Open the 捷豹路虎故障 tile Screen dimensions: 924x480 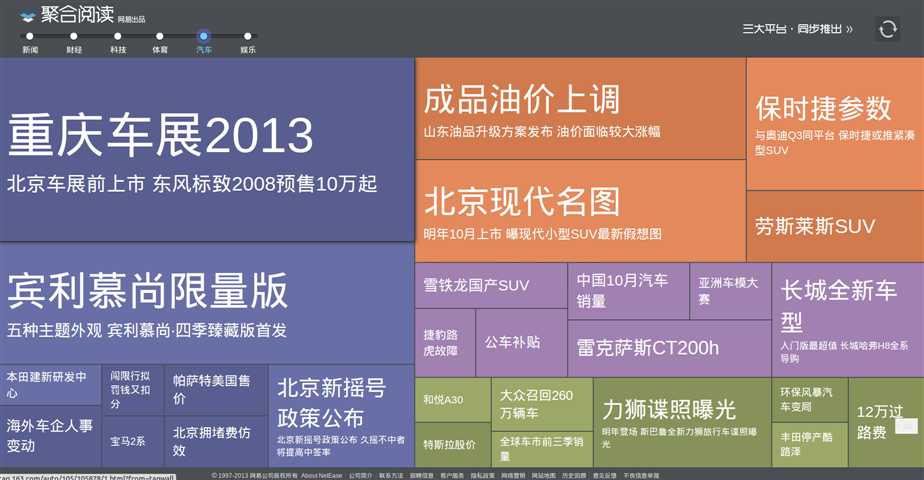click(x=445, y=343)
